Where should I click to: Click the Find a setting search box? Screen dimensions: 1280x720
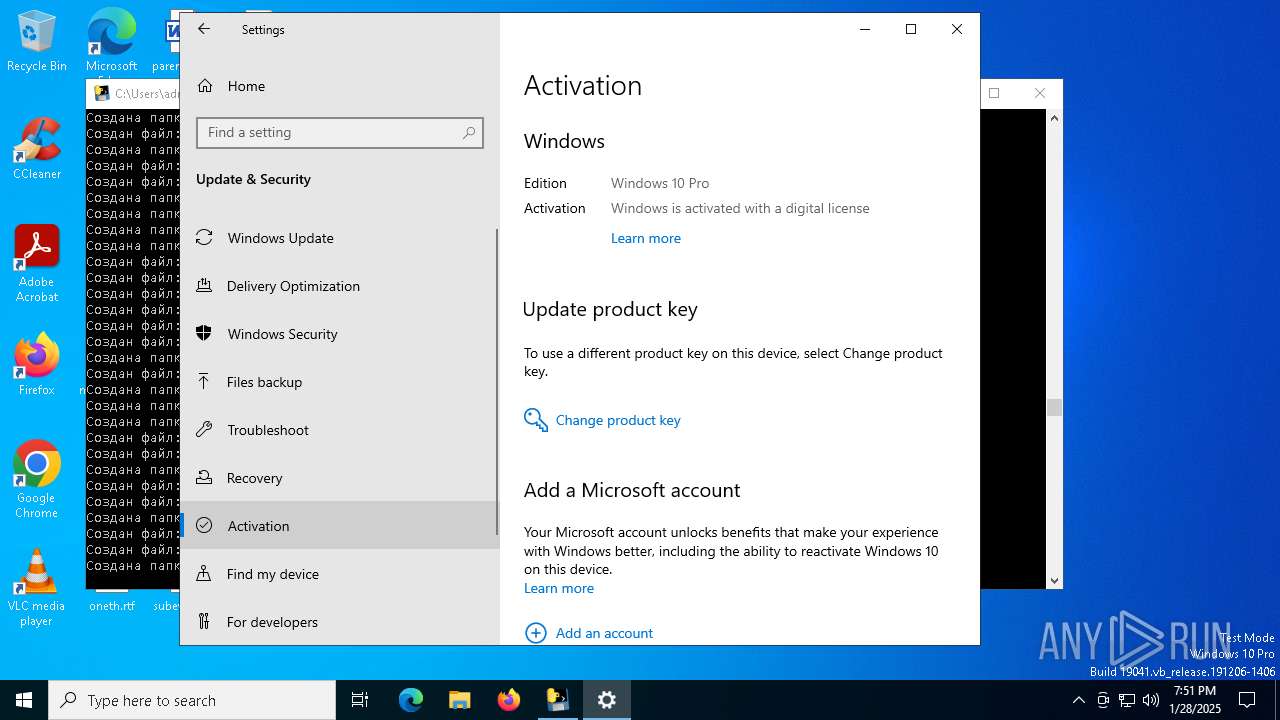[x=330, y=133]
